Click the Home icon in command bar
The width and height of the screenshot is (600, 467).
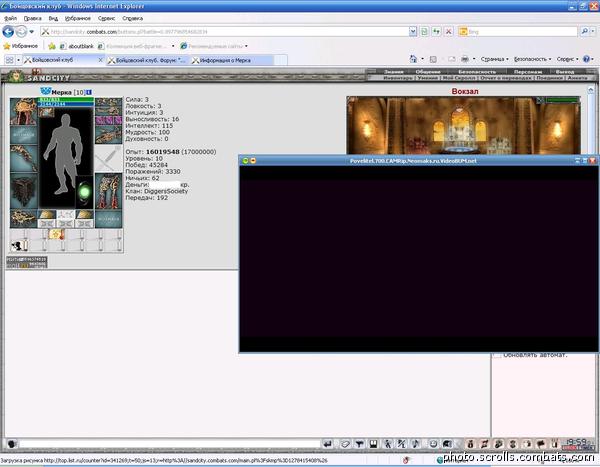[x=413, y=59]
